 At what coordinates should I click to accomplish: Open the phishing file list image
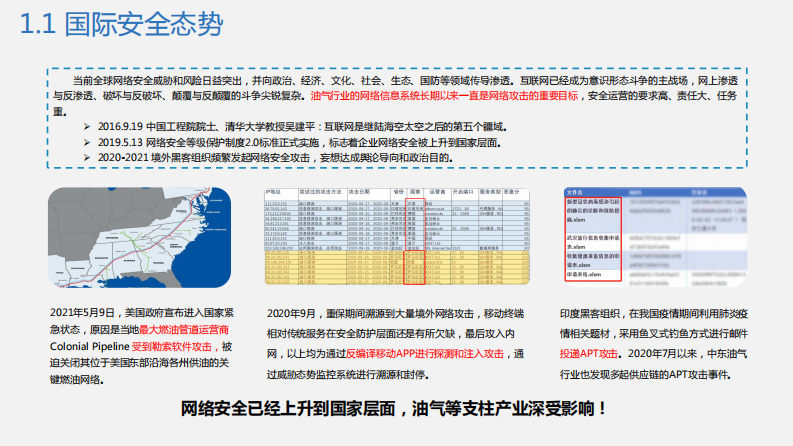point(655,237)
